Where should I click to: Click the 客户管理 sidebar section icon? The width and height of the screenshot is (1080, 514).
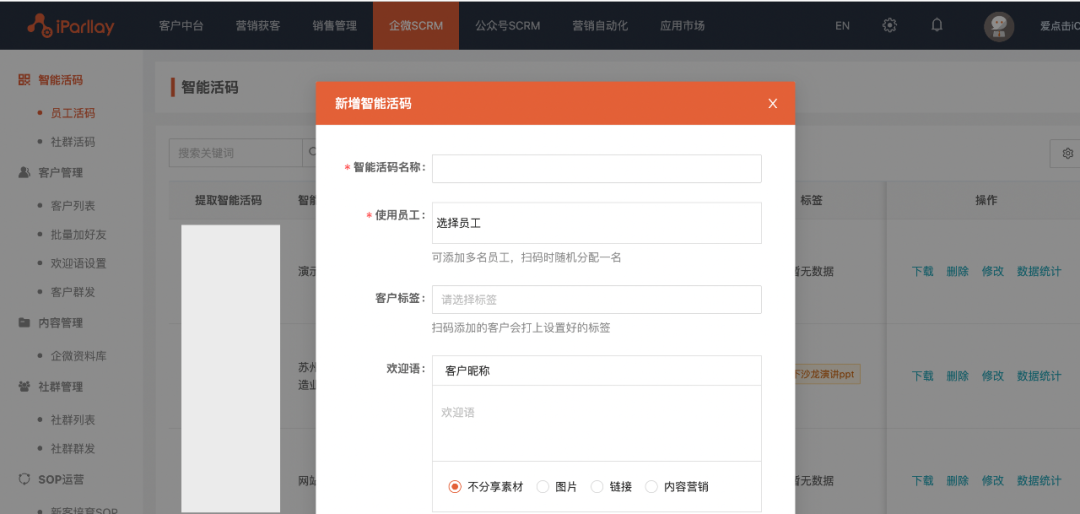(x=24, y=172)
